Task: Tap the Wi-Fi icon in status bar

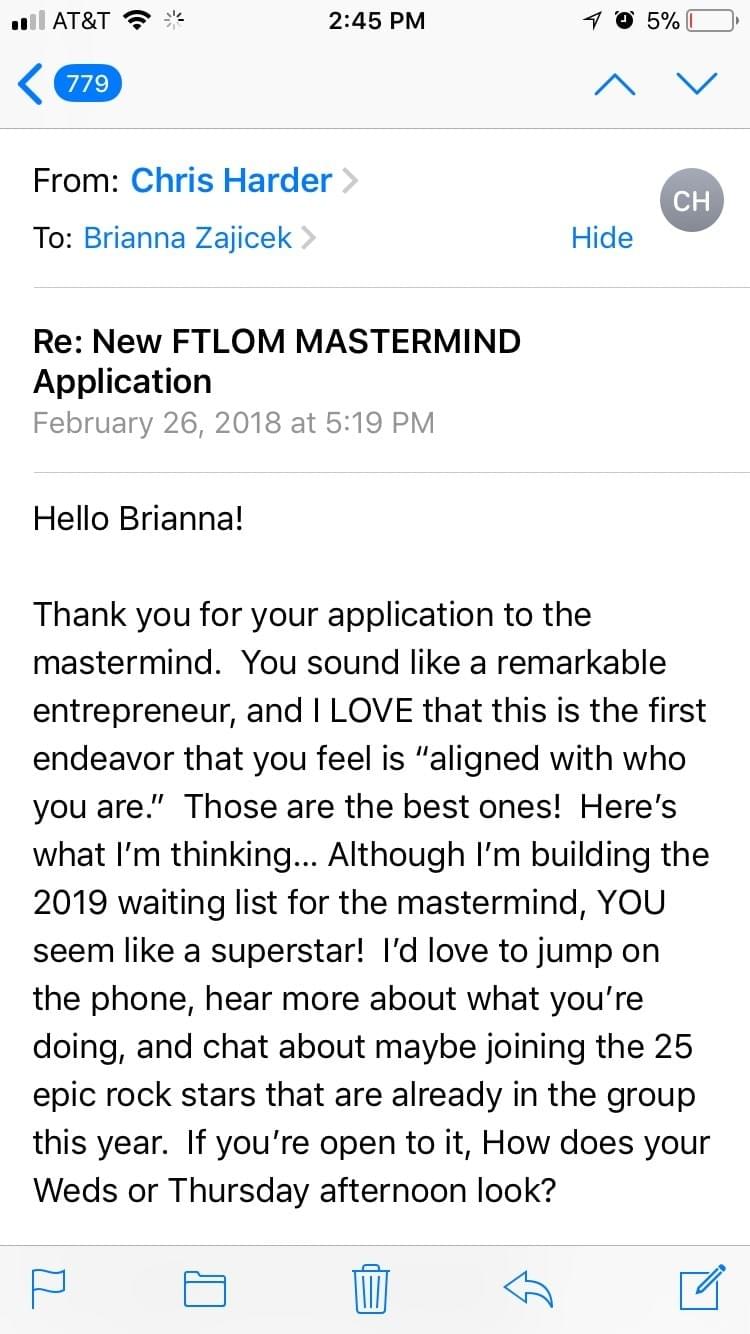Action: 134,21
